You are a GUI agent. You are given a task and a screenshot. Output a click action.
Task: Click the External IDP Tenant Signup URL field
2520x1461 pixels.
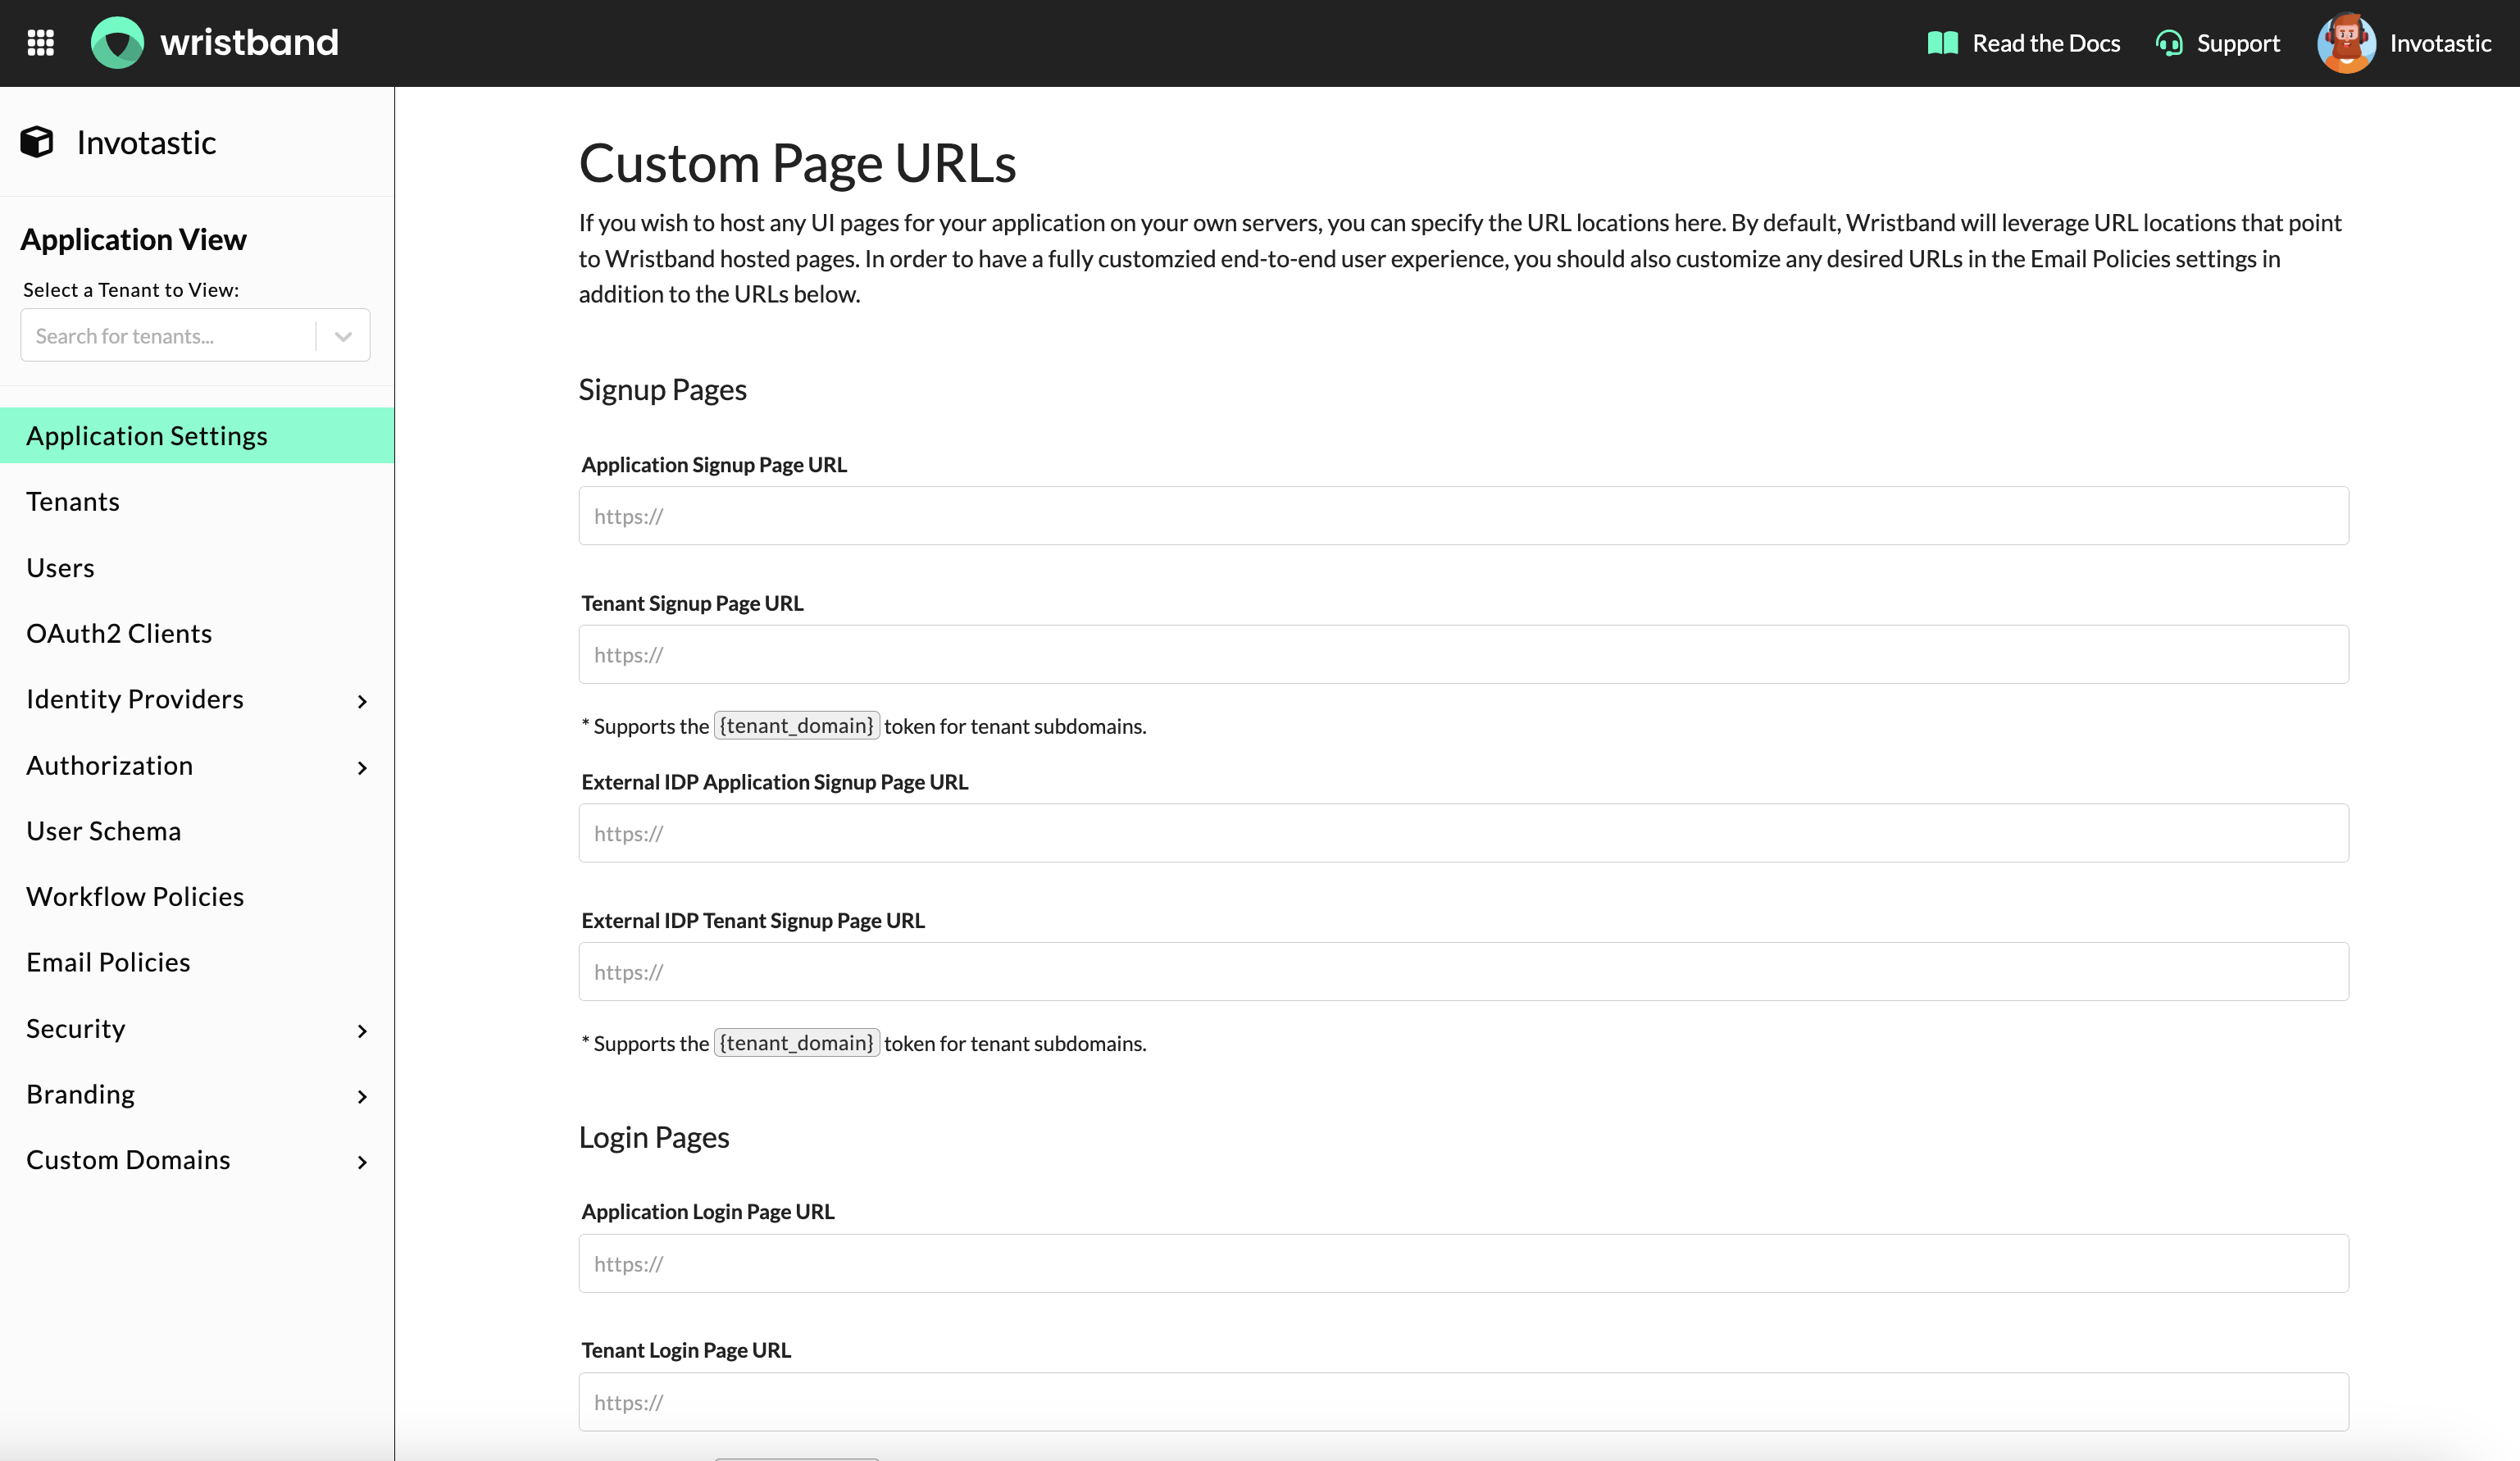pos(1463,972)
